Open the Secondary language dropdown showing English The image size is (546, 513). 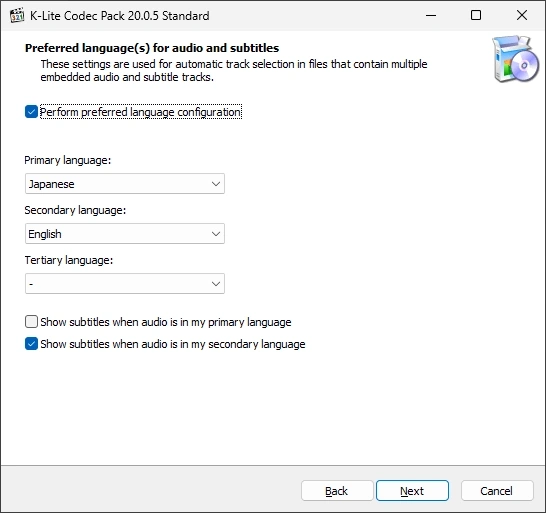point(125,234)
